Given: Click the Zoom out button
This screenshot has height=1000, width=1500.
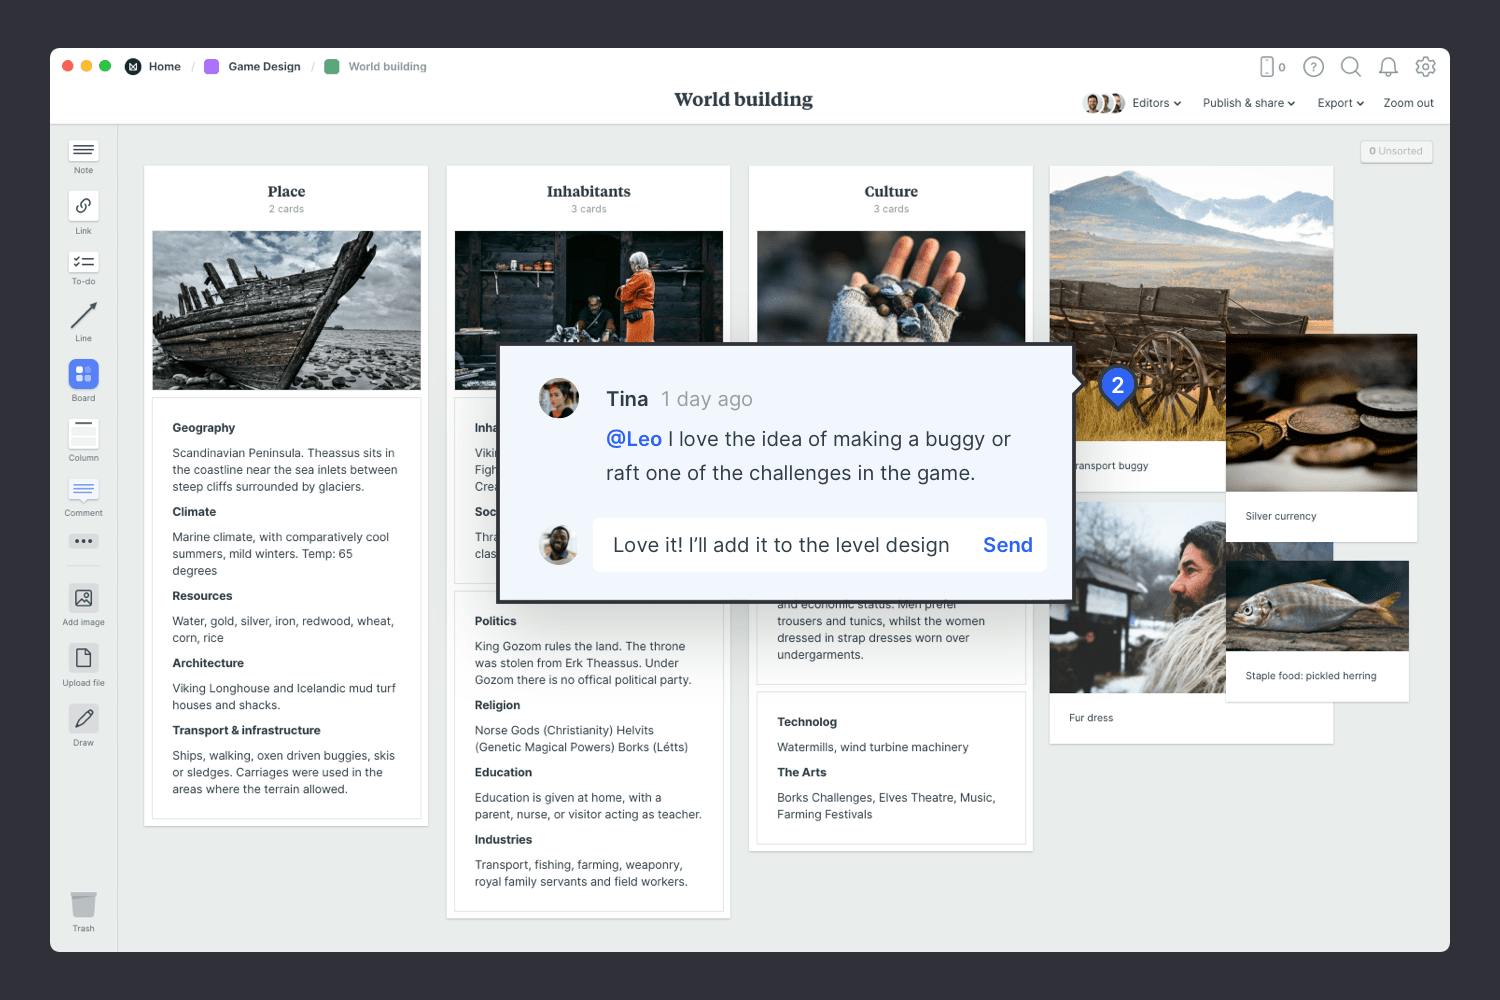Looking at the screenshot, I should pyautogui.click(x=1408, y=103).
